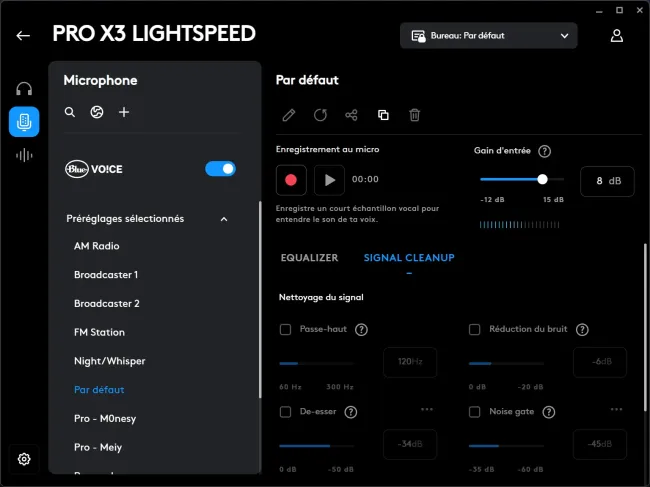Screen dimensions: 650x487
Task: Check the Réduction du bruit box
Action: 474,330
